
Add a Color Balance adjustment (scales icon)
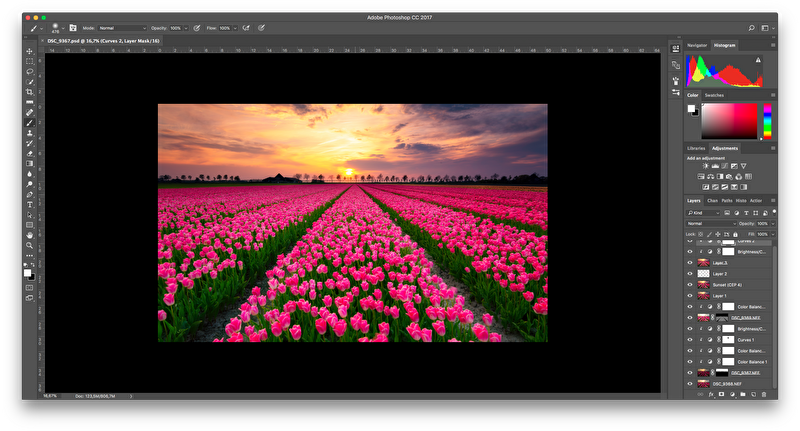710,176
